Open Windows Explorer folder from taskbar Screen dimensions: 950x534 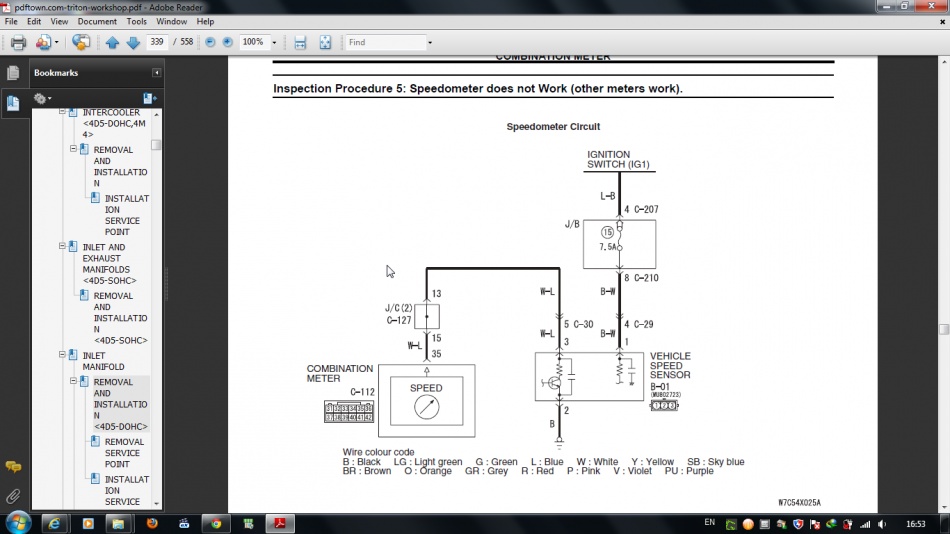(118, 524)
